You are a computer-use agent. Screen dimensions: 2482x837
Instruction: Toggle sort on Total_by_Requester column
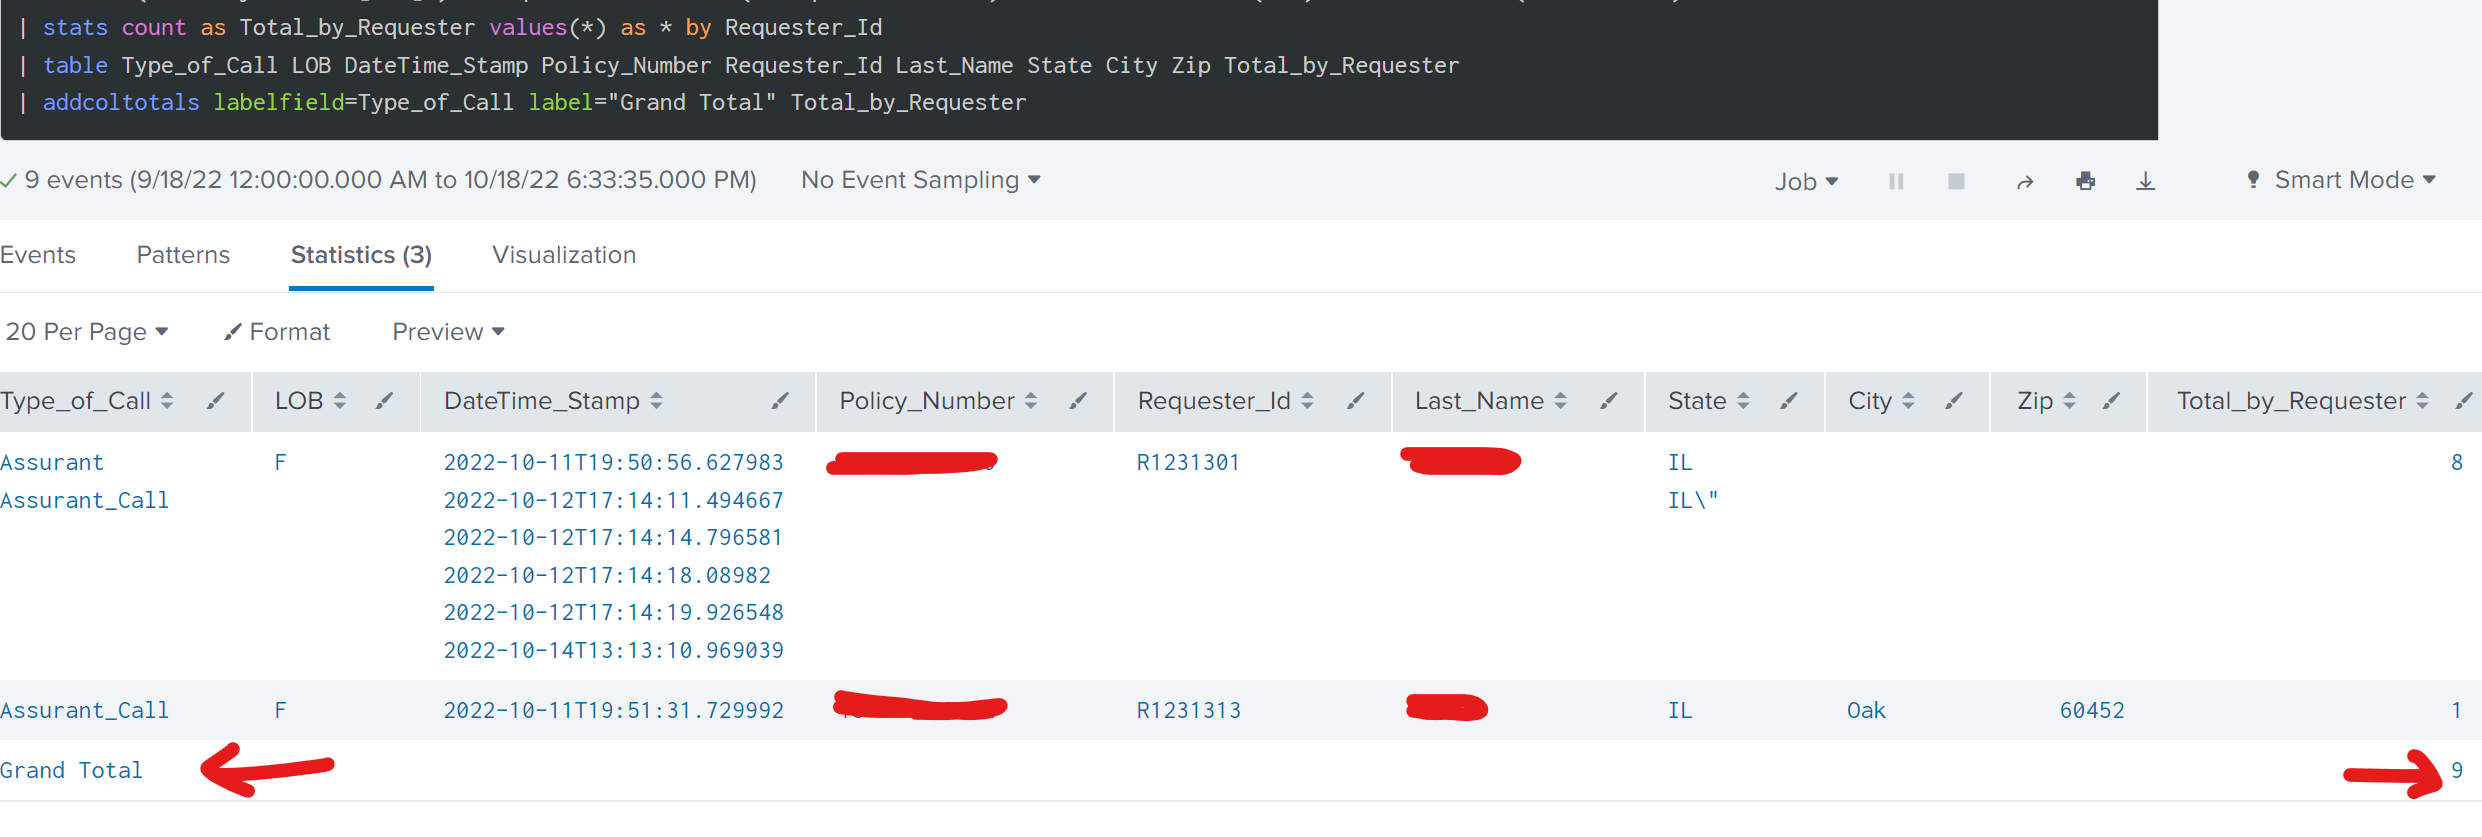2421,401
